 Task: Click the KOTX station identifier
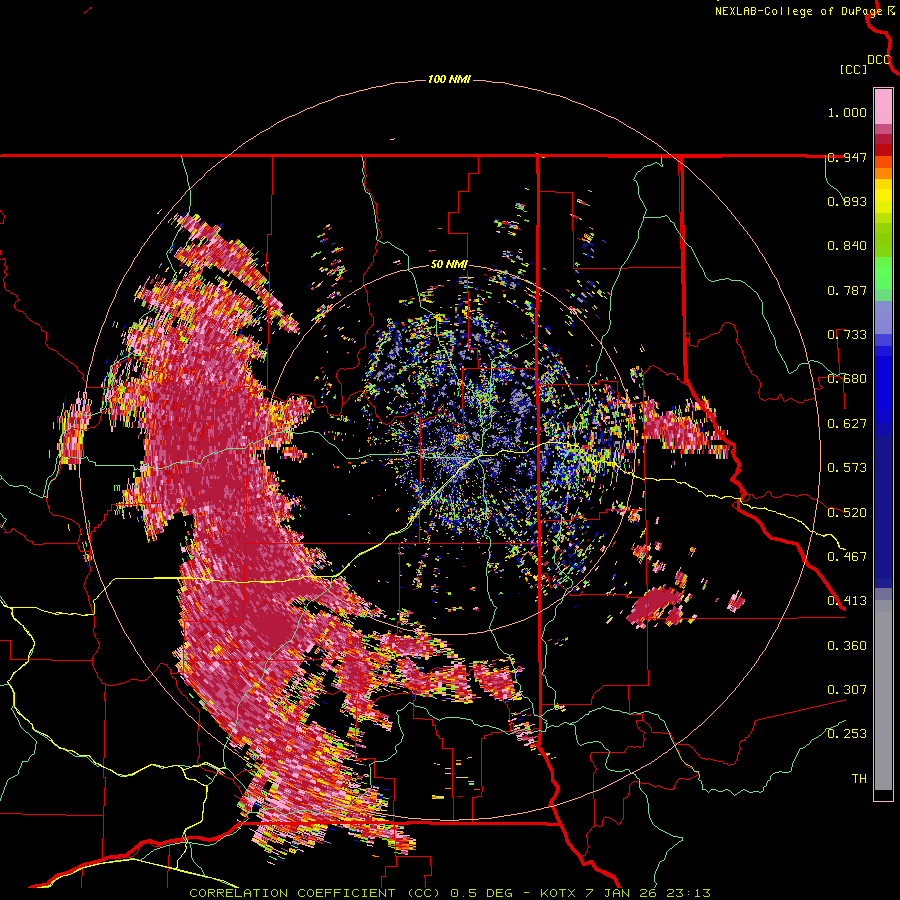pyautogui.click(x=559, y=893)
